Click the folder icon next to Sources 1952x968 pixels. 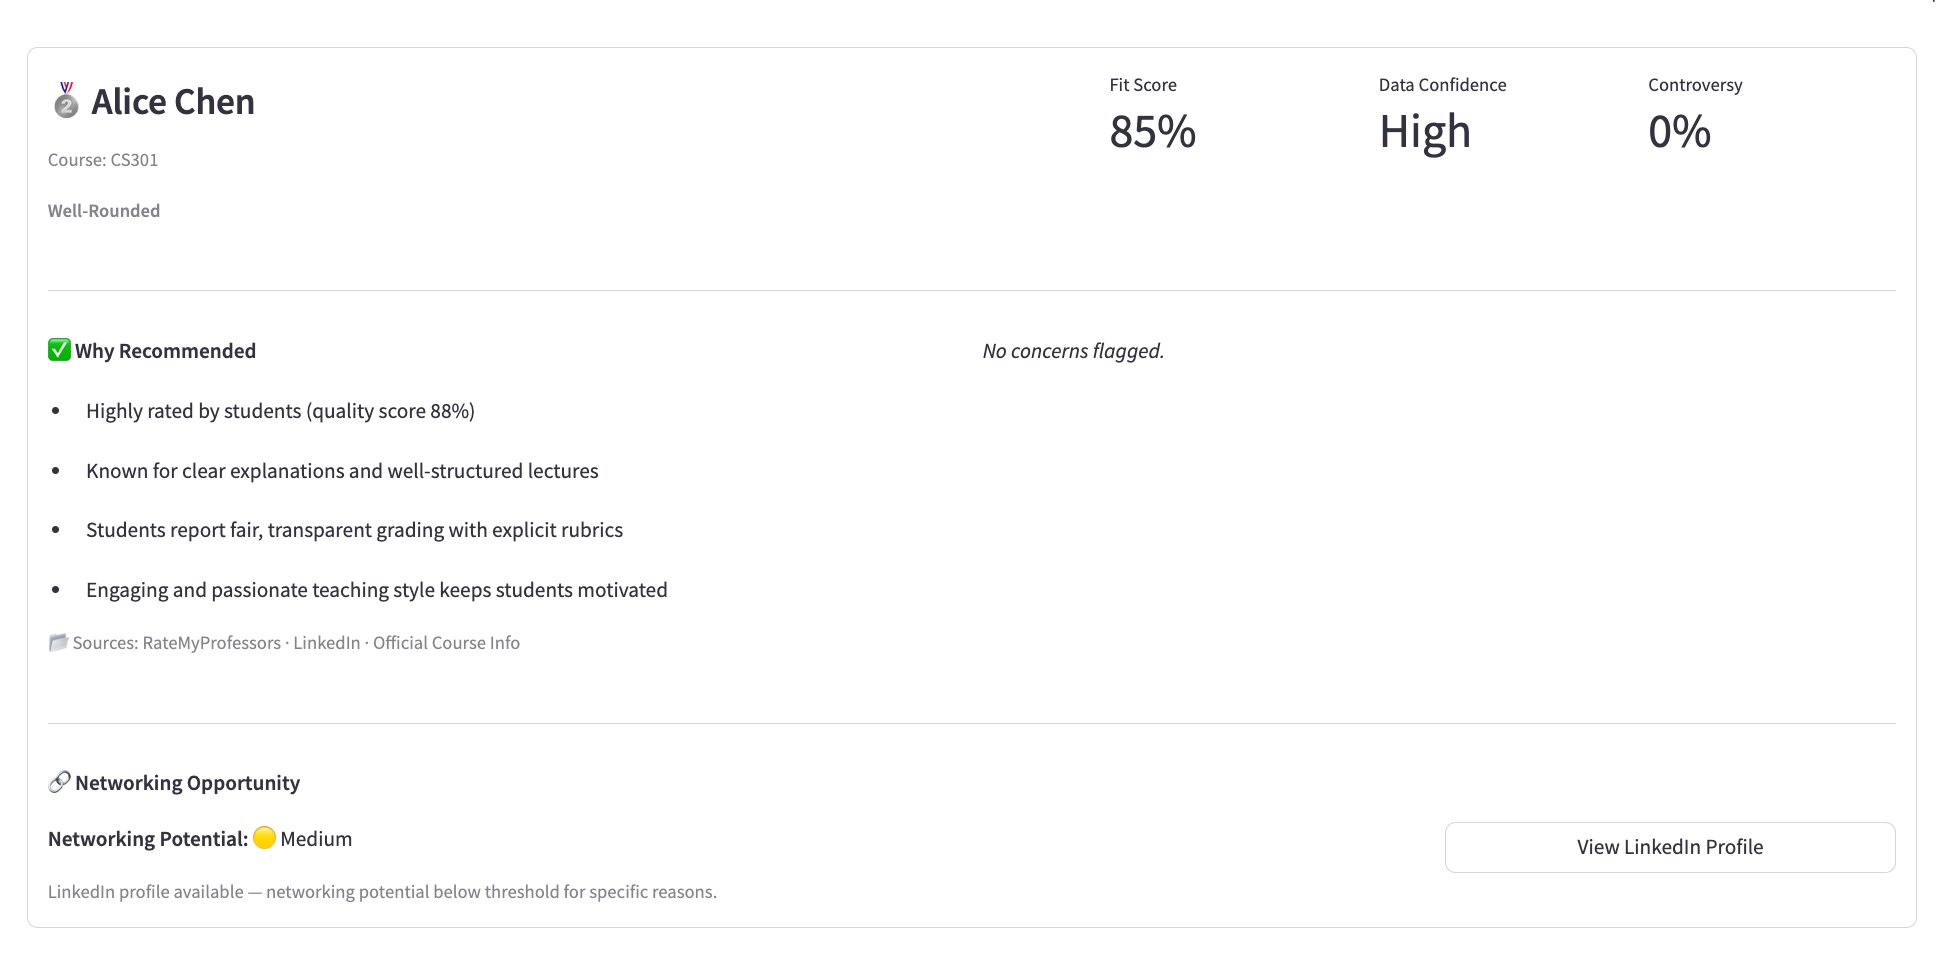(x=58, y=643)
